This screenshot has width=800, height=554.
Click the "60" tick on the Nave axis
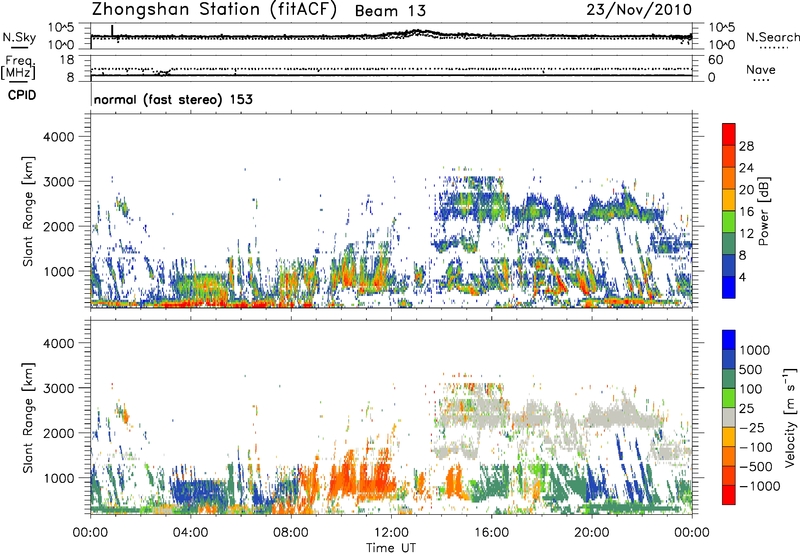click(715, 60)
